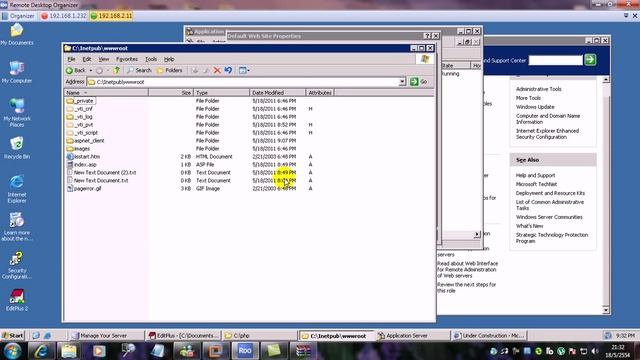Click the More Tools link
Image resolution: width=640 pixels, height=360 pixels.
click(528, 98)
